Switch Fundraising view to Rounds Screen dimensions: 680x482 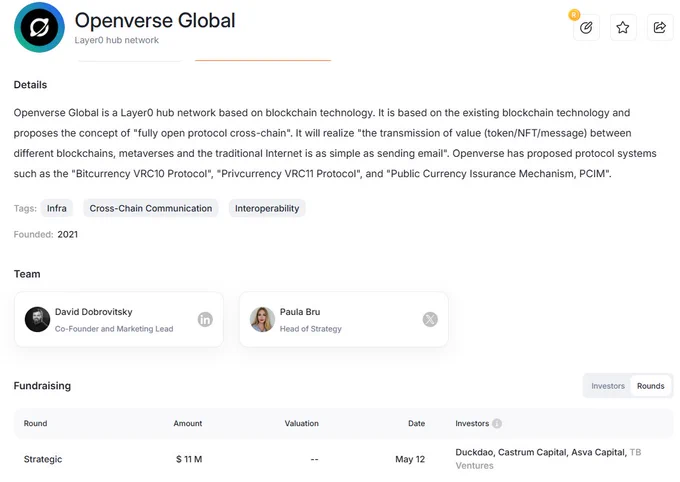click(x=650, y=386)
